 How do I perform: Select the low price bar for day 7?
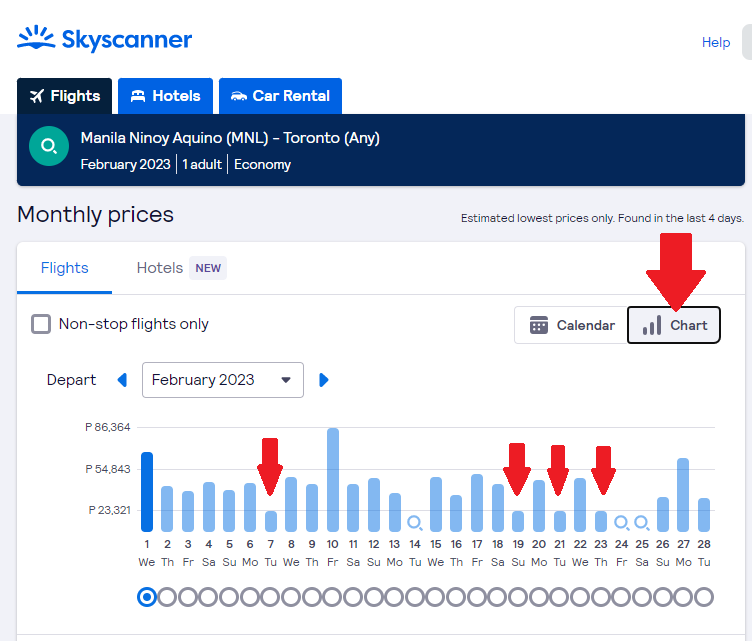(271, 521)
